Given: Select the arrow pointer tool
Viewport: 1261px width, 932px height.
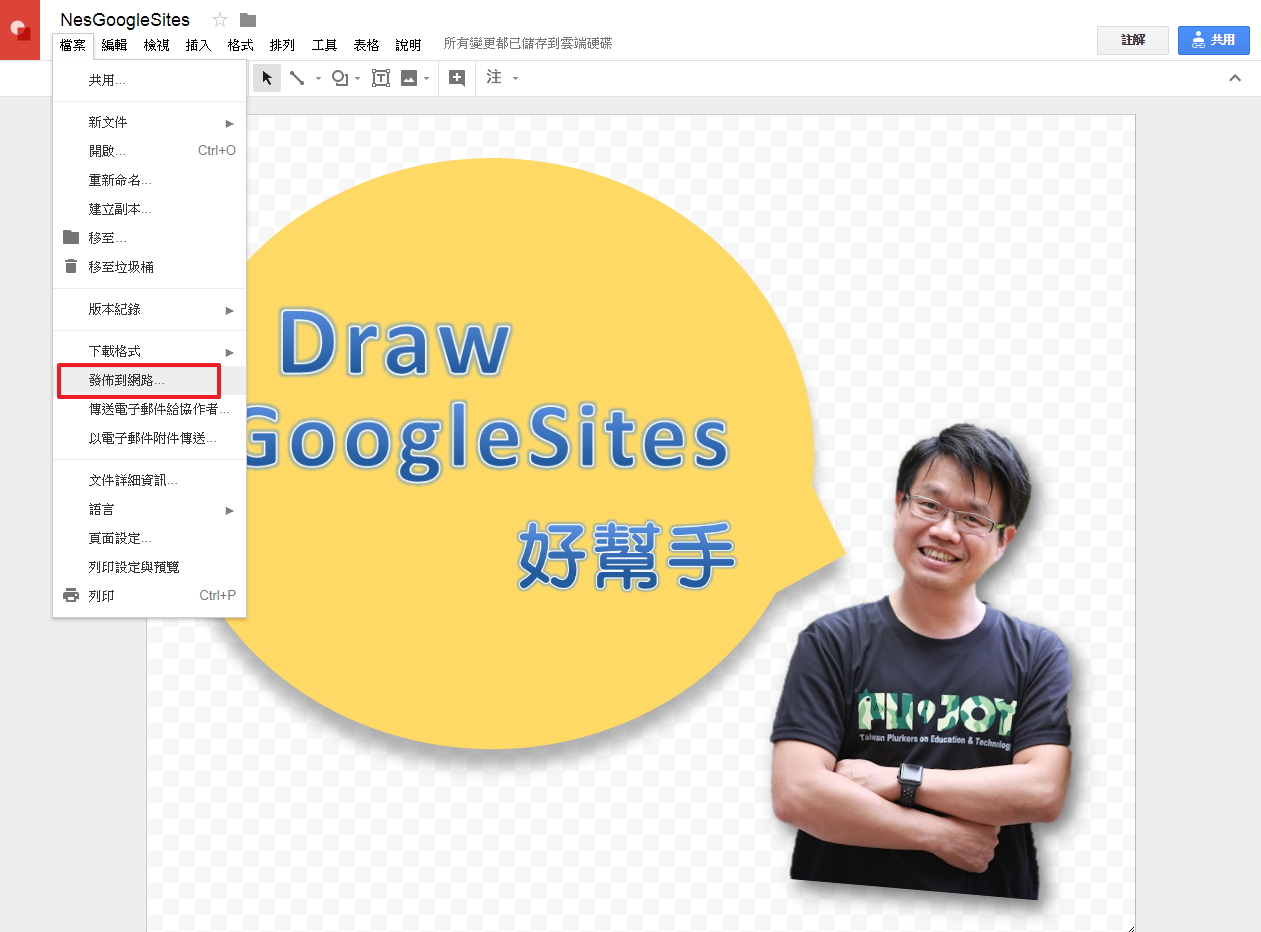Looking at the screenshot, I should point(267,78).
